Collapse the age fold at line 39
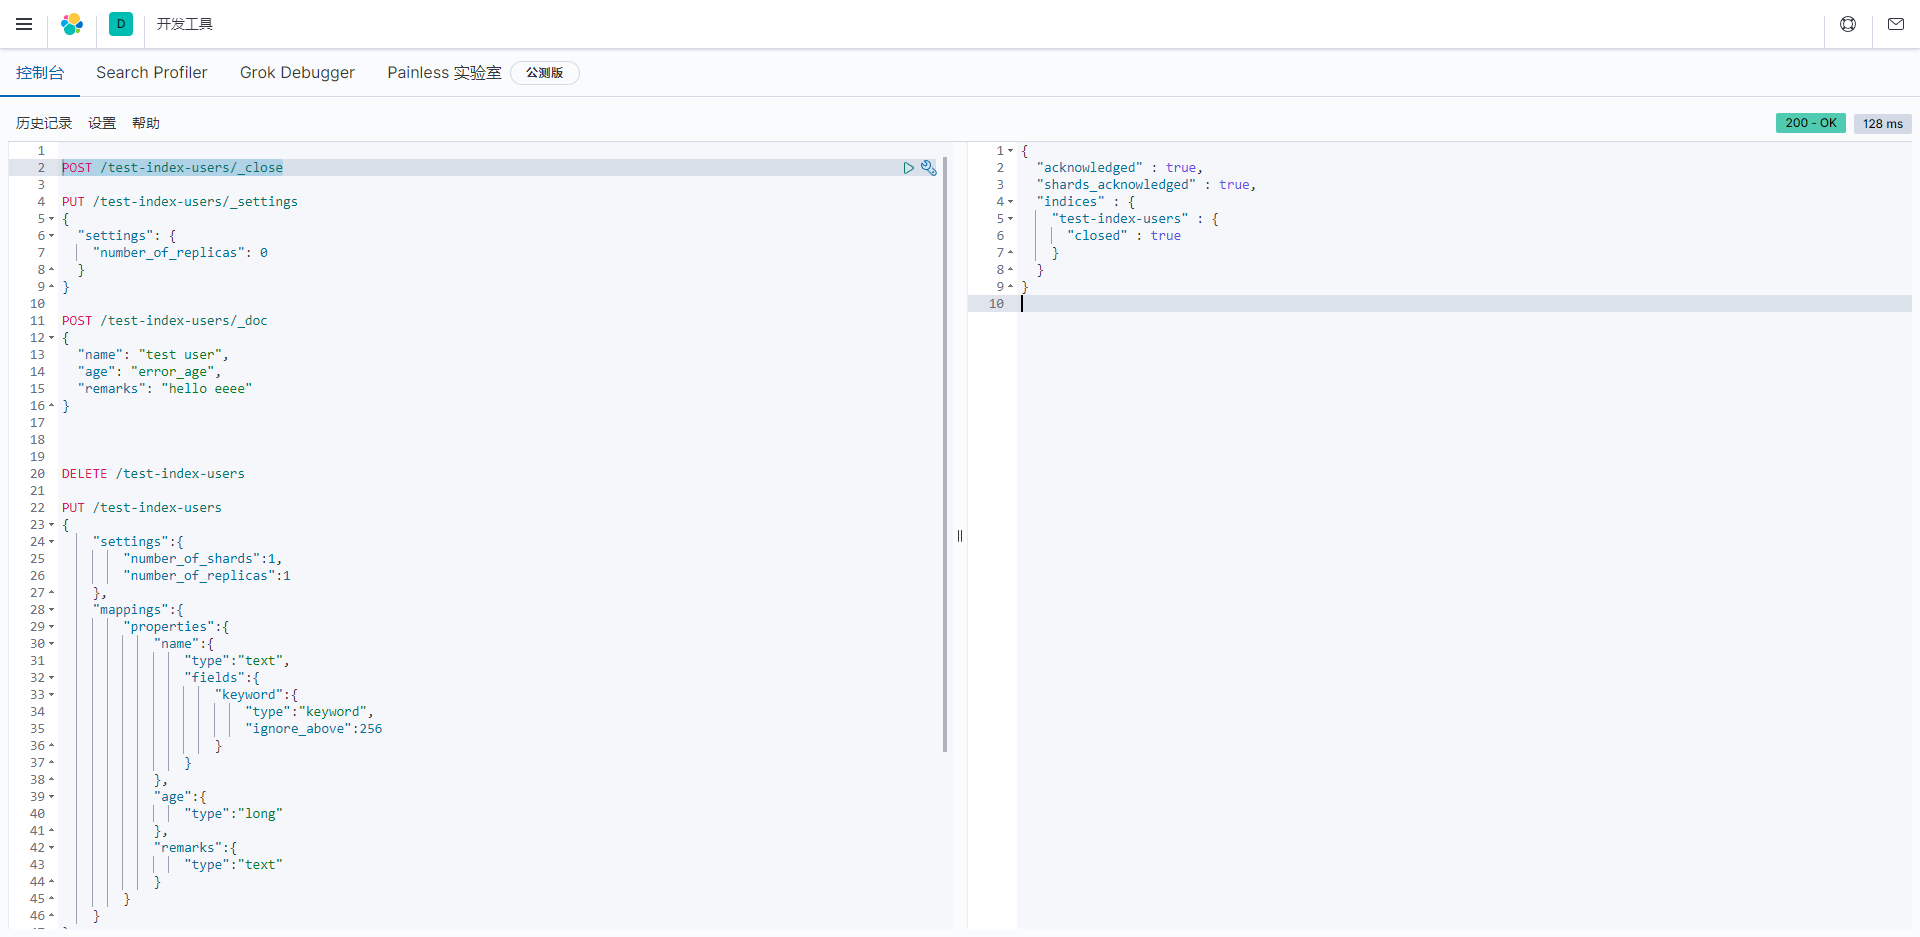Screen dimensions: 1920x937 pos(52,797)
